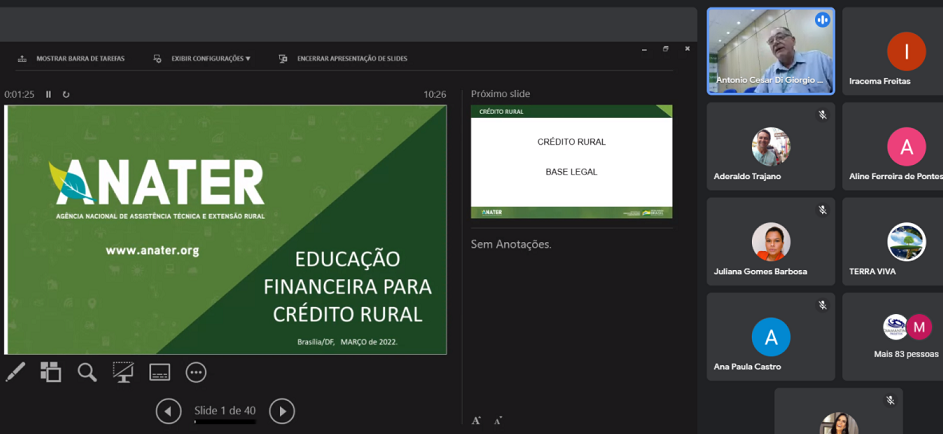The width and height of the screenshot is (943, 434).
Task: Open Exibir Configurações dropdown
Action: point(202,59)
